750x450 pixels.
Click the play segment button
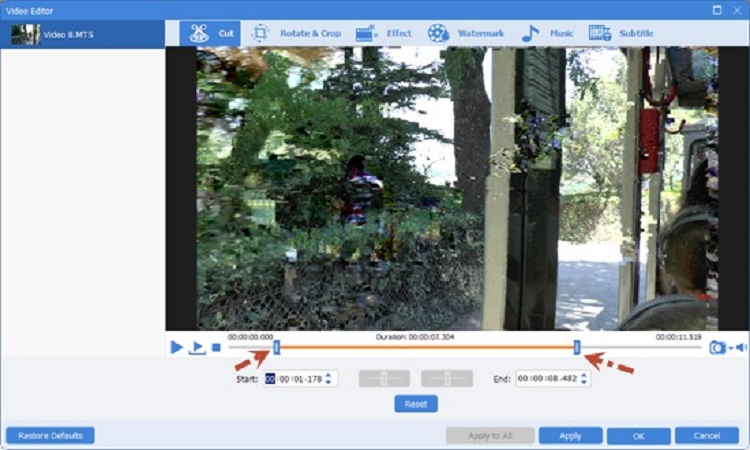(198, 347)
